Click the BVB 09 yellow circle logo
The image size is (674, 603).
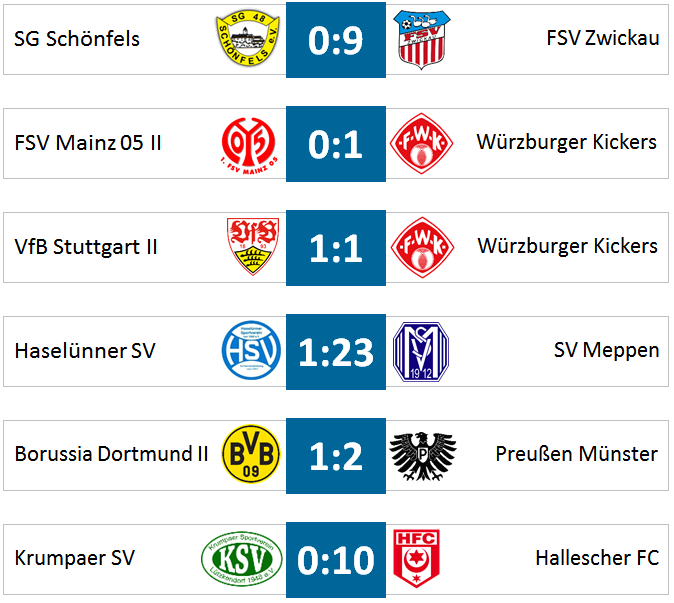(x=251, y=454)
